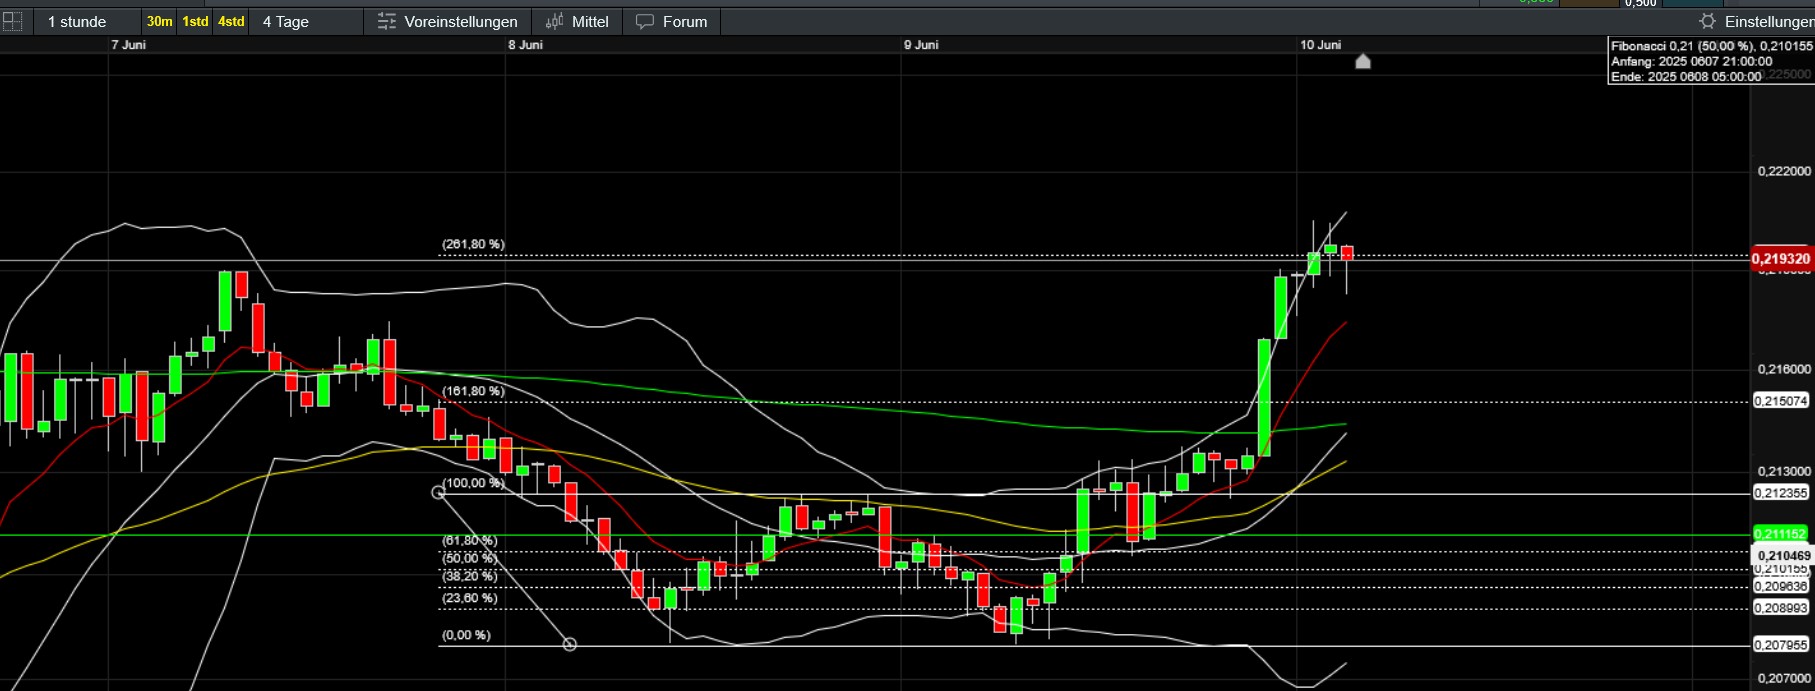
Task: Click the Fibonacci tooltip info box
Action: pos(1710,61)
